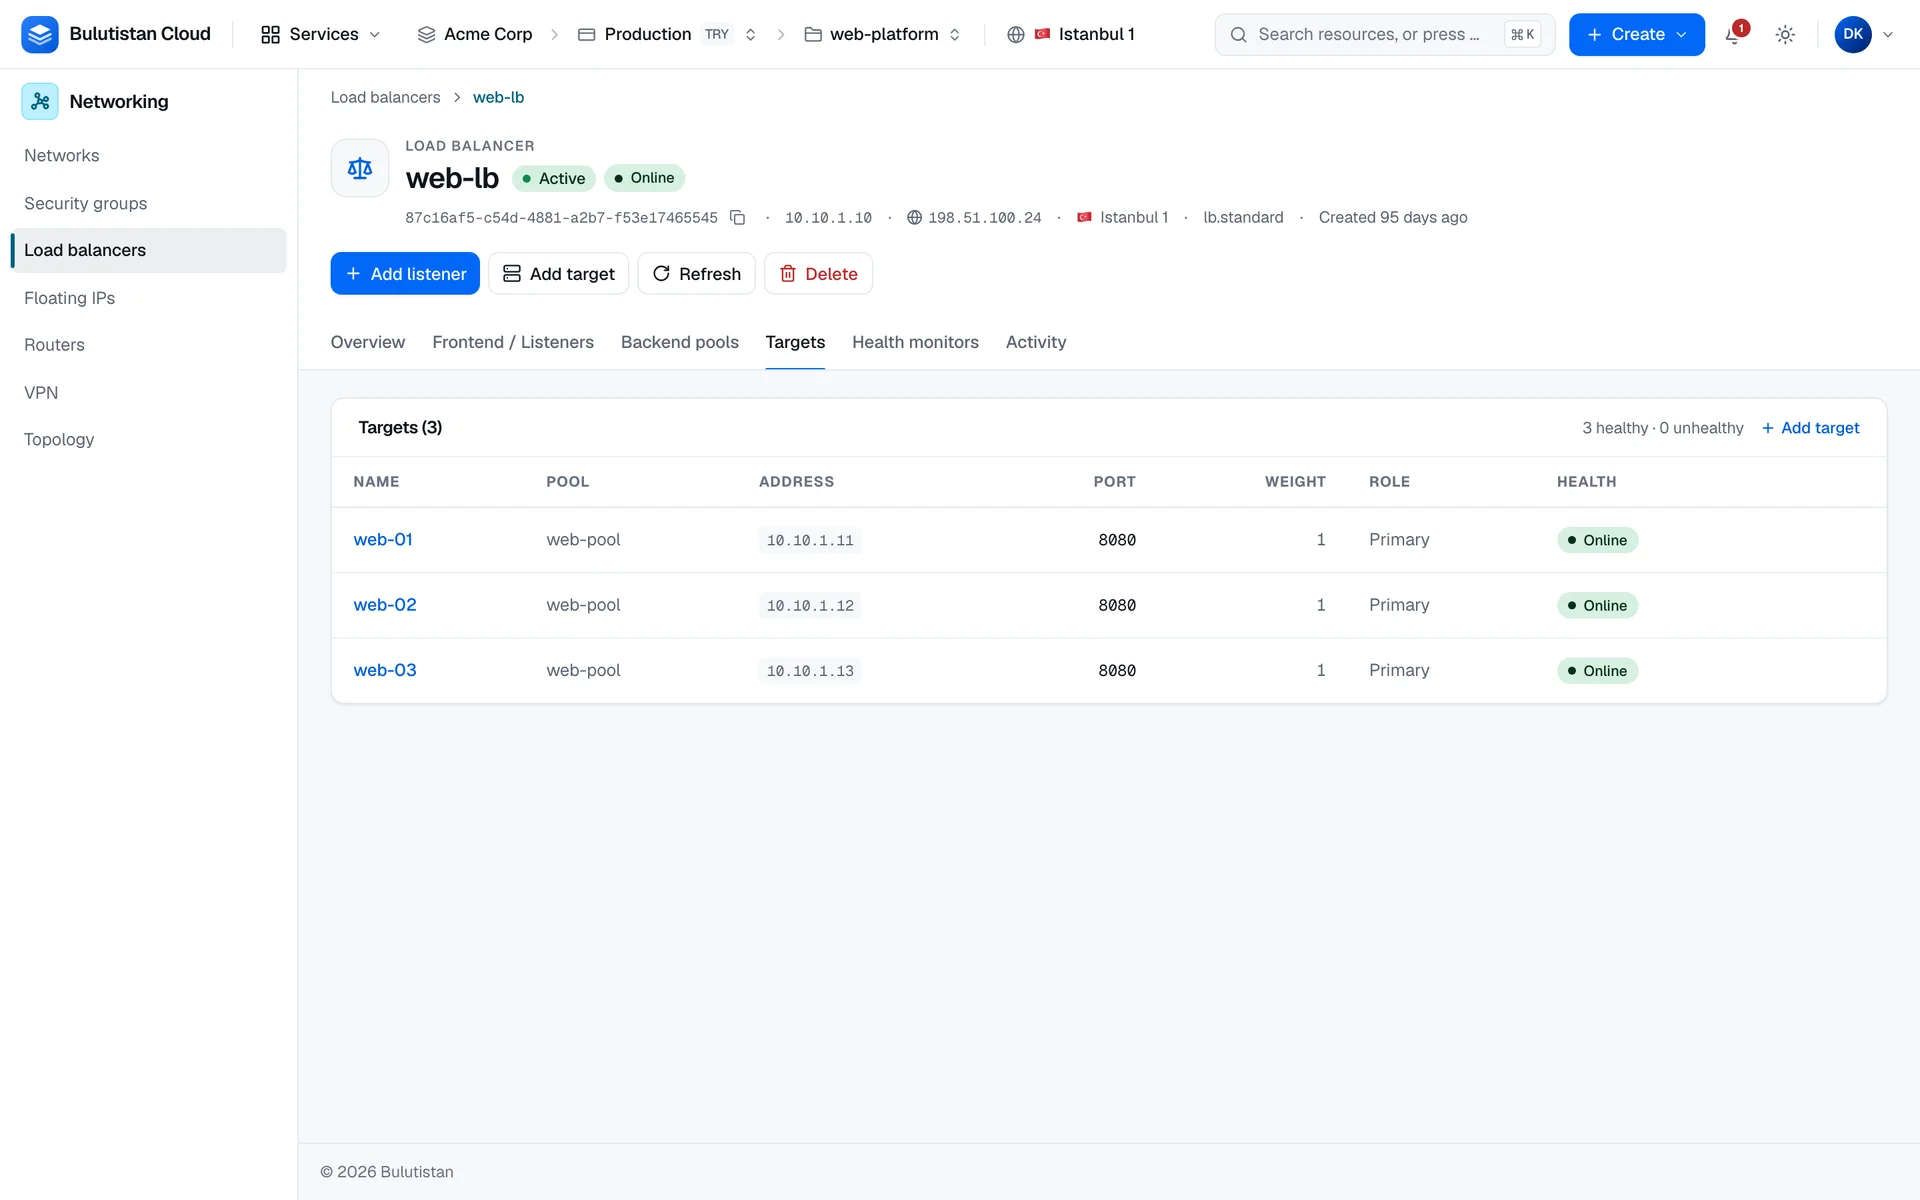Open the notifications bell
This screenshot has height=1200, width=1920.
coord(1734,35)
